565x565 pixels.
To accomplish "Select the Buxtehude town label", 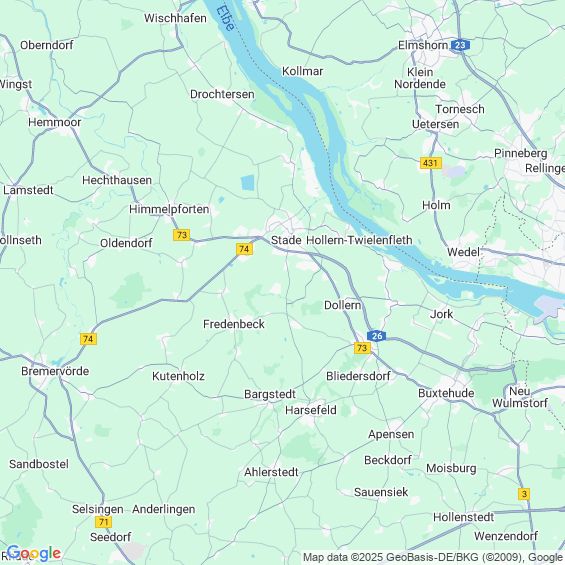I will (446, 393).
